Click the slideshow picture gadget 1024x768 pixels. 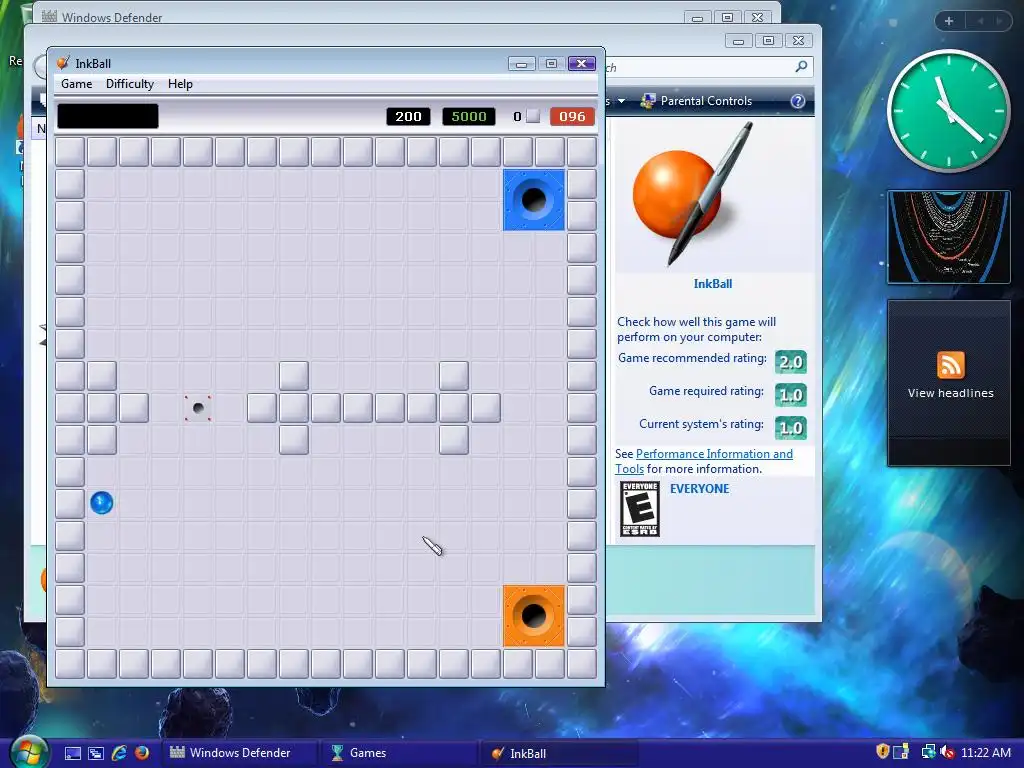pyautogui.click(x=948, y=237)
